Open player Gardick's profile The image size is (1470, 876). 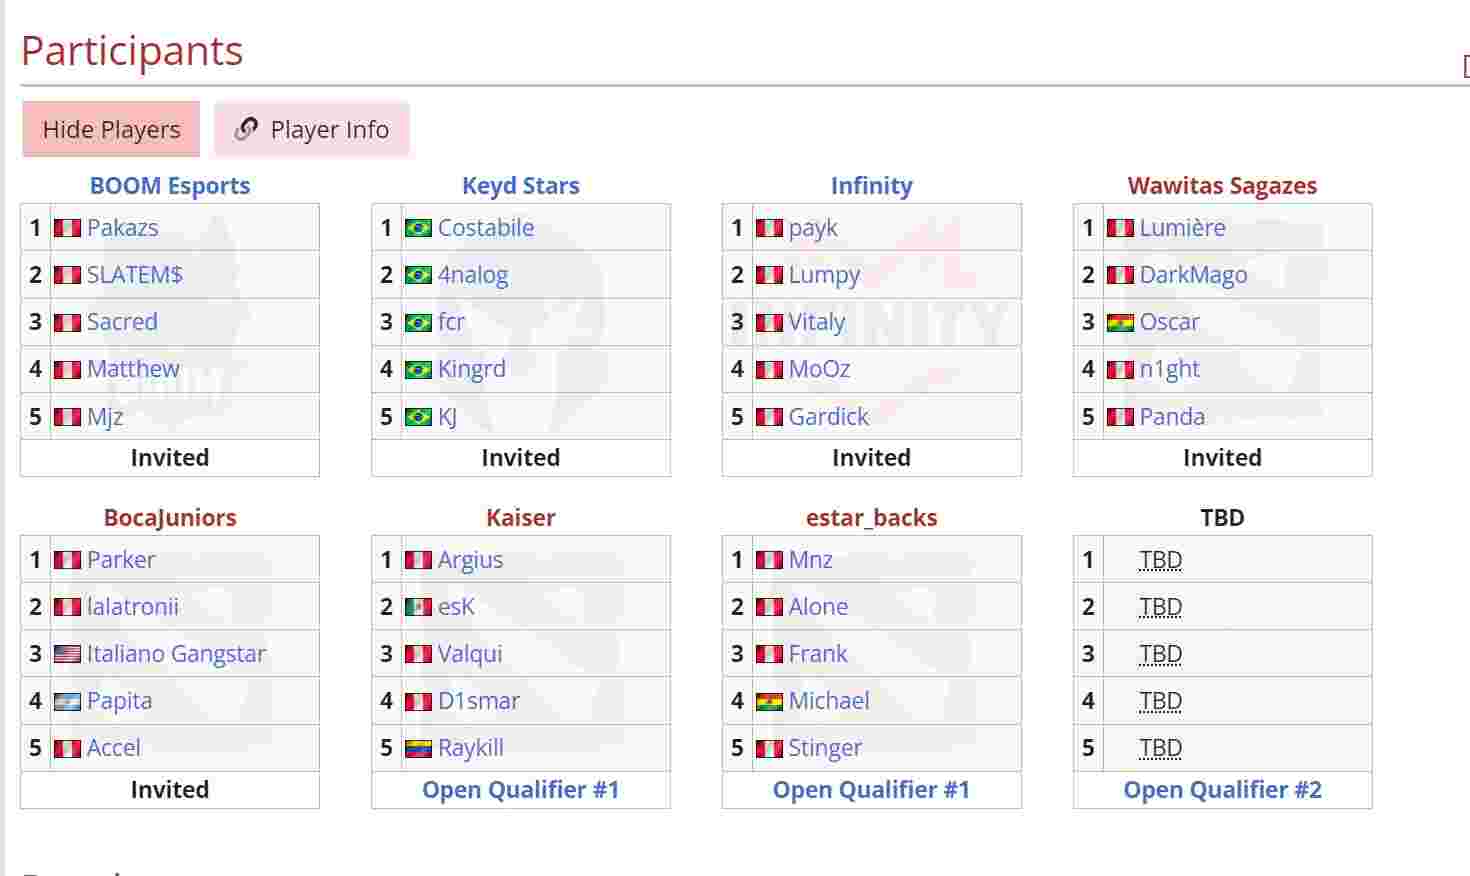pos(828,417)
